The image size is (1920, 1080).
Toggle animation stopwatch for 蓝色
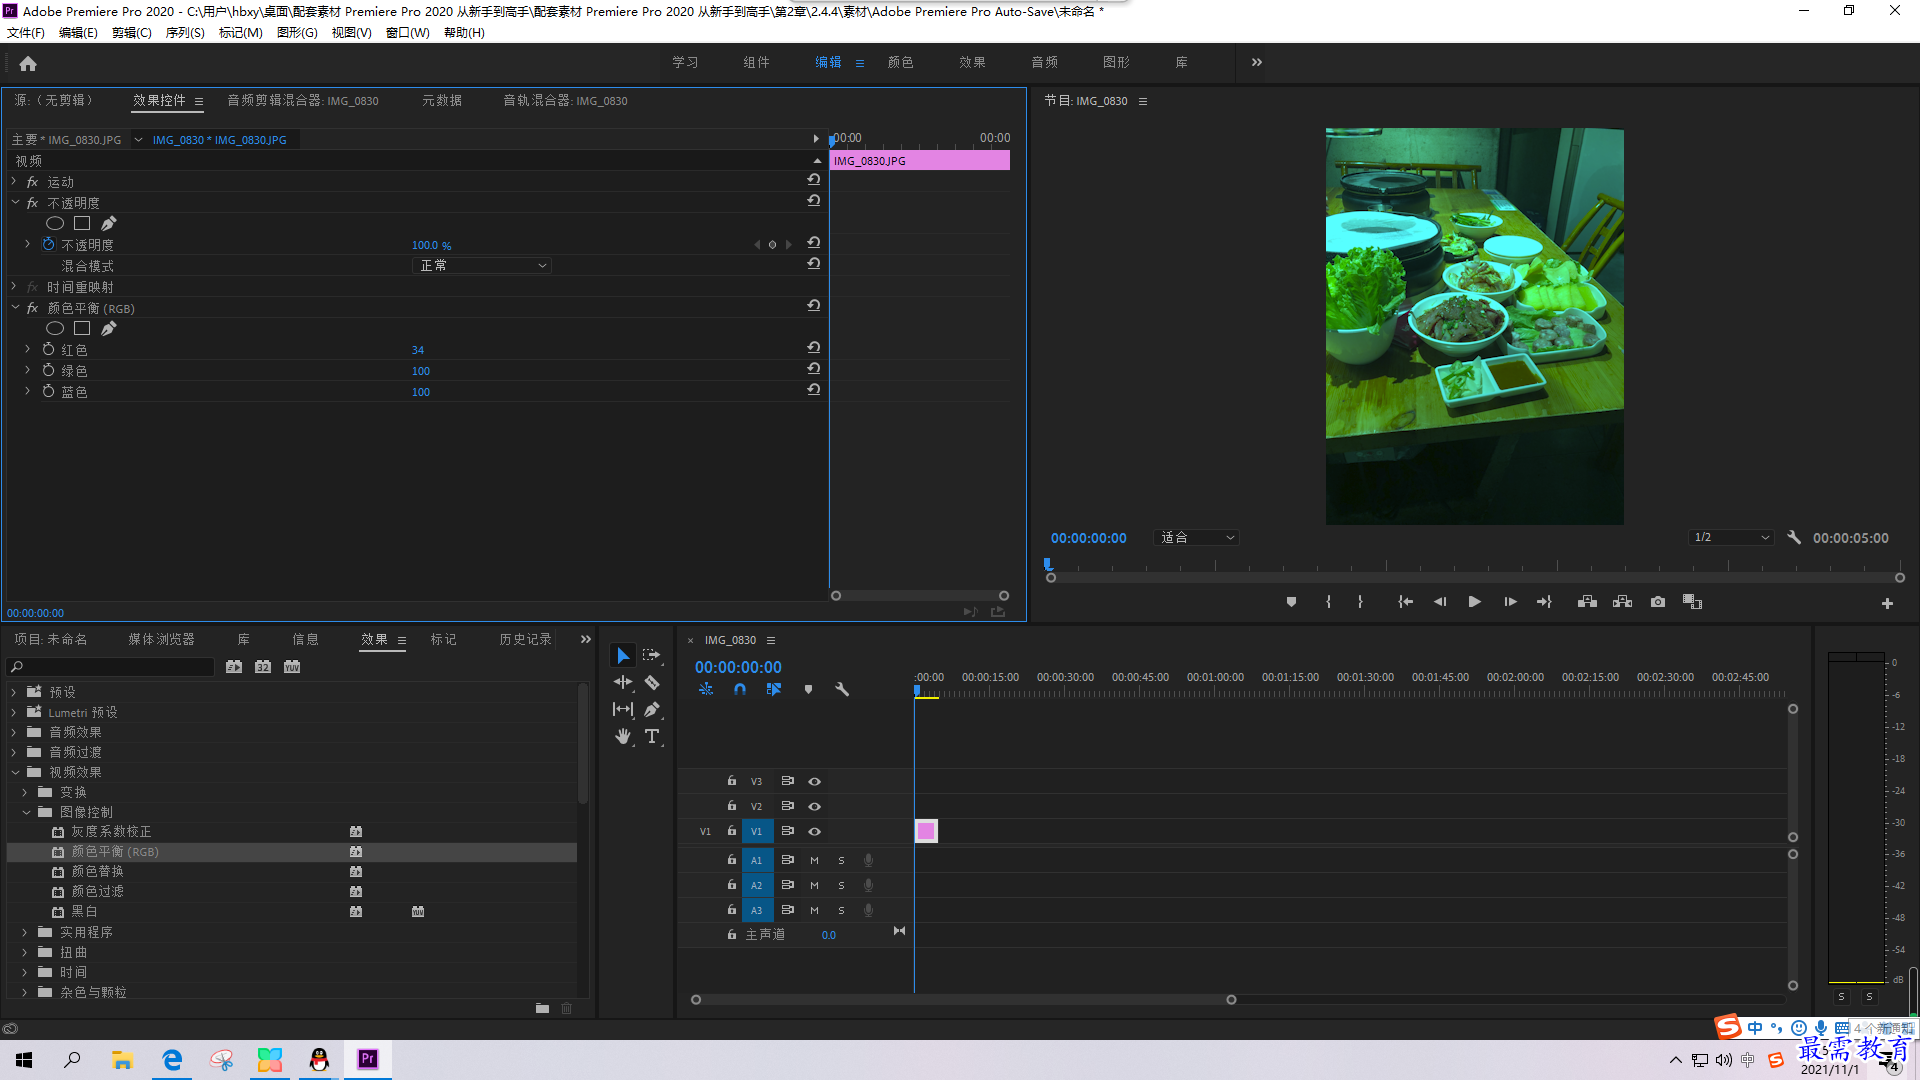tap(48, 391)
